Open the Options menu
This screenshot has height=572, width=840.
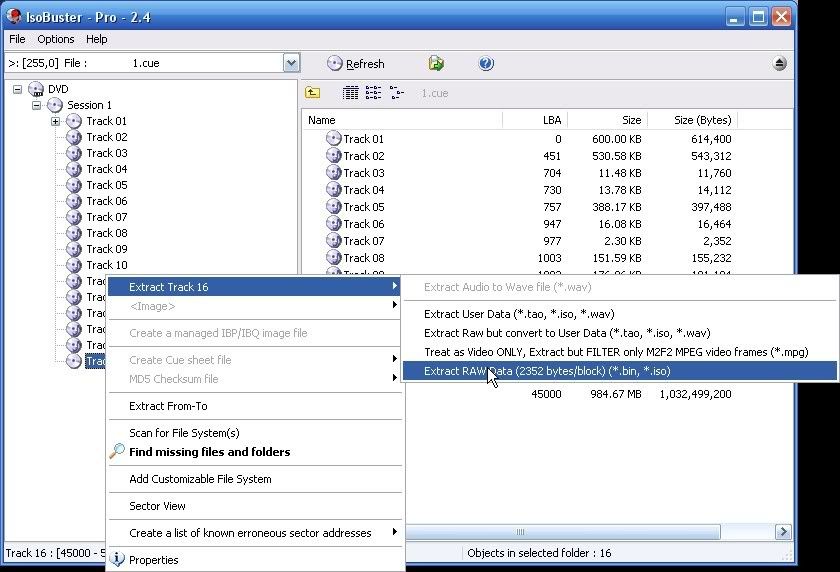[56, 39]
